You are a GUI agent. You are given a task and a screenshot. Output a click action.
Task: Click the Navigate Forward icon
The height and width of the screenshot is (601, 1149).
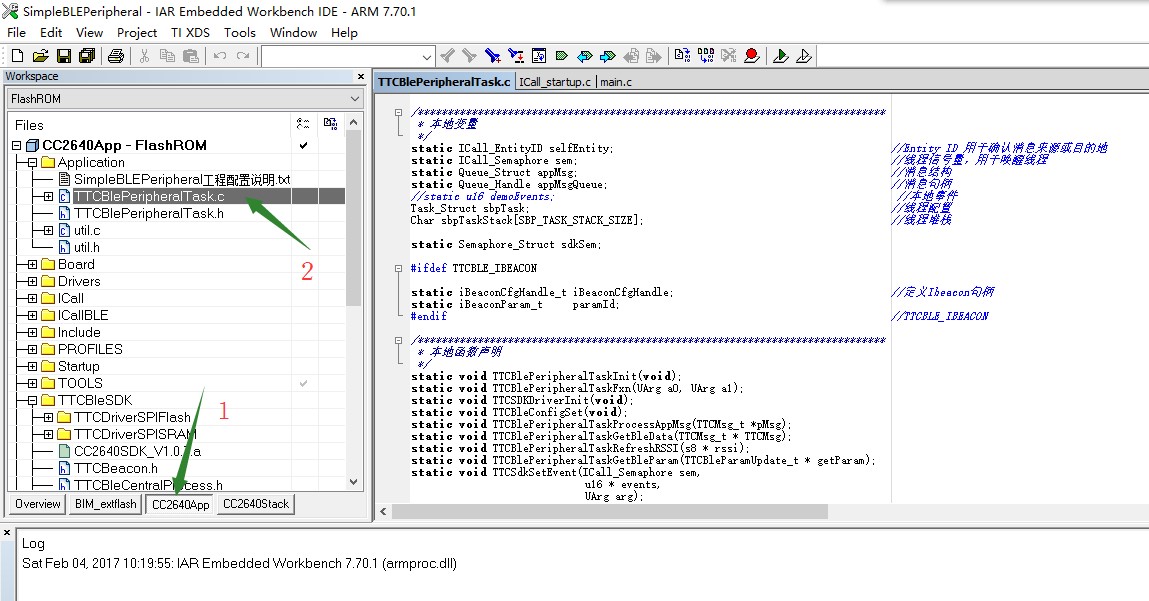pos(654,56)
